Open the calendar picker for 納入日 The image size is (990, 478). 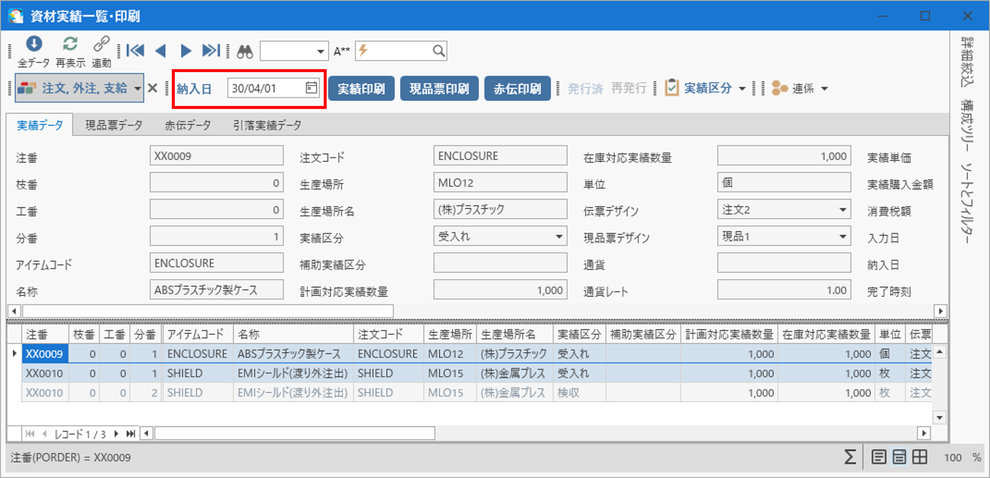pos(311,88)
